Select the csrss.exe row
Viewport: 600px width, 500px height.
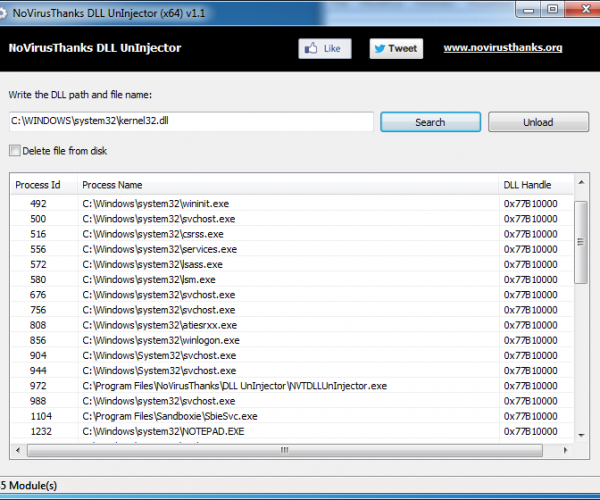point(292,234)
